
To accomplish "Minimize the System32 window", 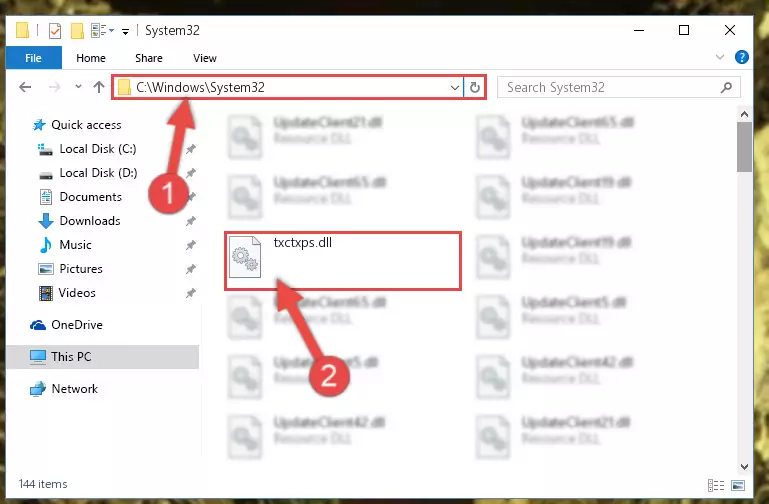I will pyautogui.click(x=639, y=30).
